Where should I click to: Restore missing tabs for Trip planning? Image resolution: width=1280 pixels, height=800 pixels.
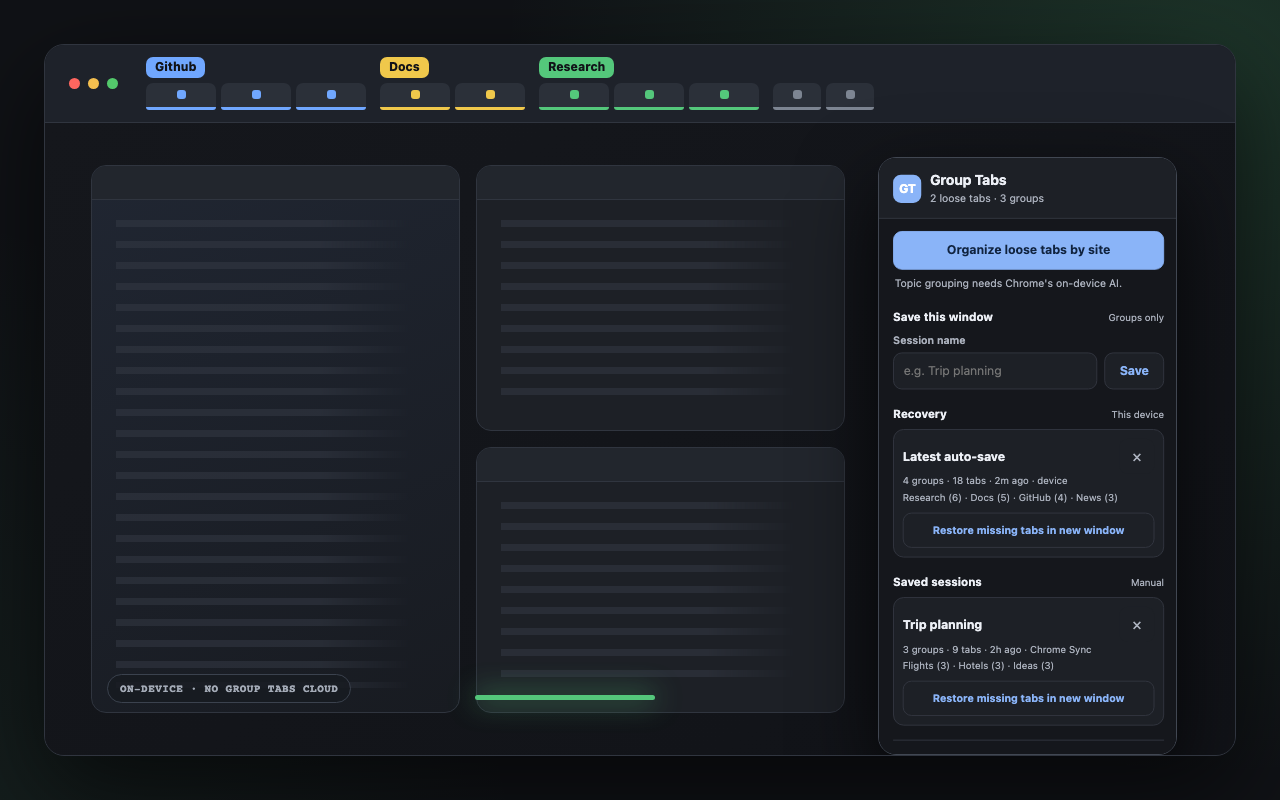(1028, 698)
